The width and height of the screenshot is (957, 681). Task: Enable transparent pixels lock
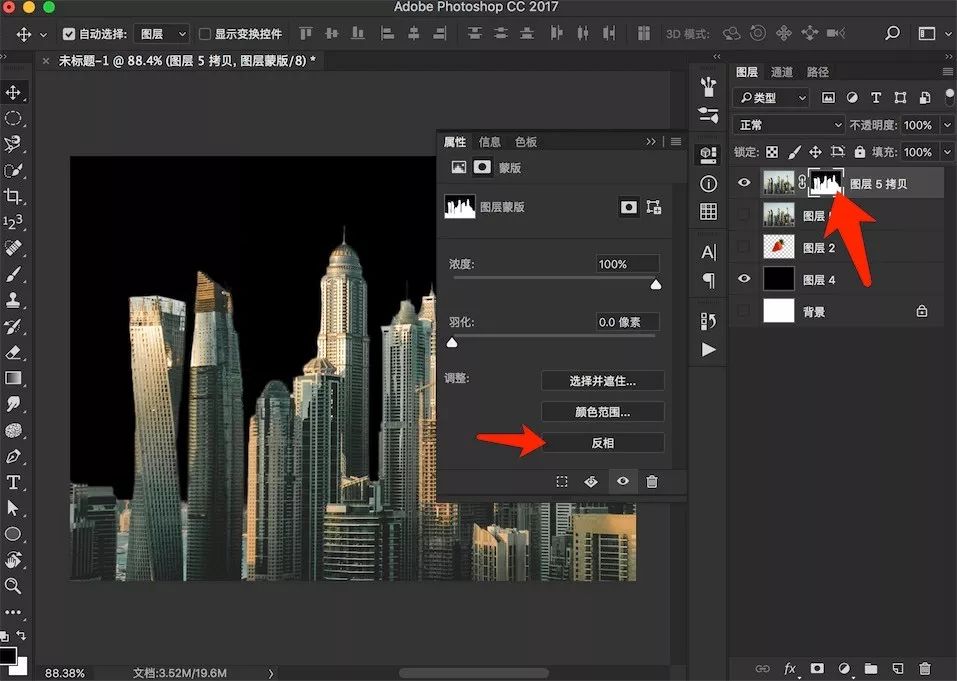coord(772,151)
